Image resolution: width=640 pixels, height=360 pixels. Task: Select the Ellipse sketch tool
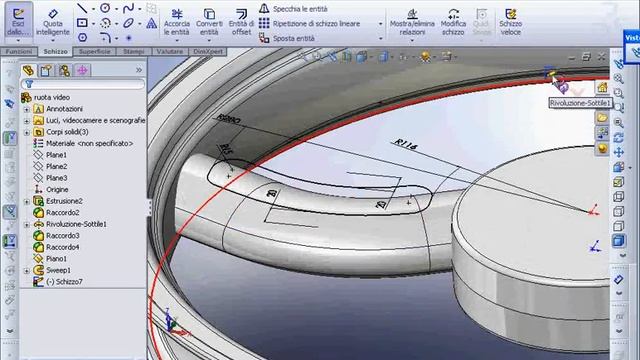click(x=129, y=23)
